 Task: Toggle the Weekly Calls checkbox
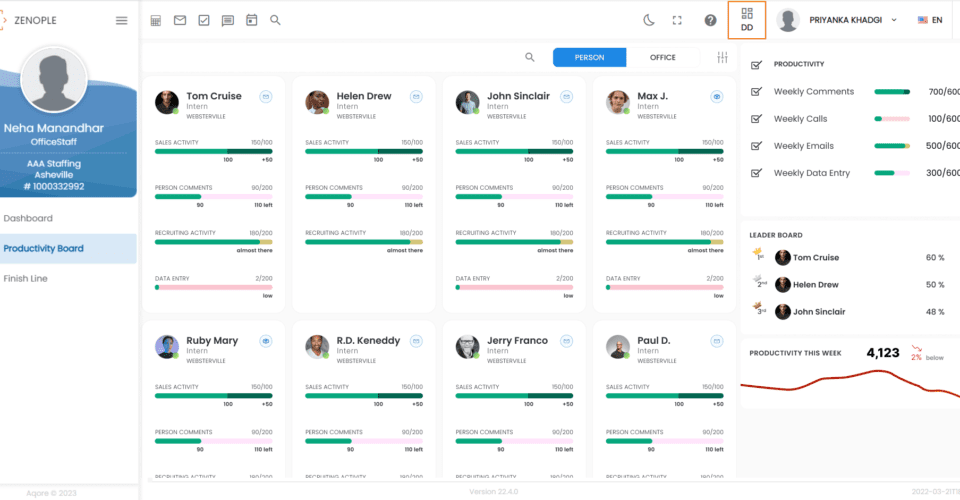(x=756, y=119)
